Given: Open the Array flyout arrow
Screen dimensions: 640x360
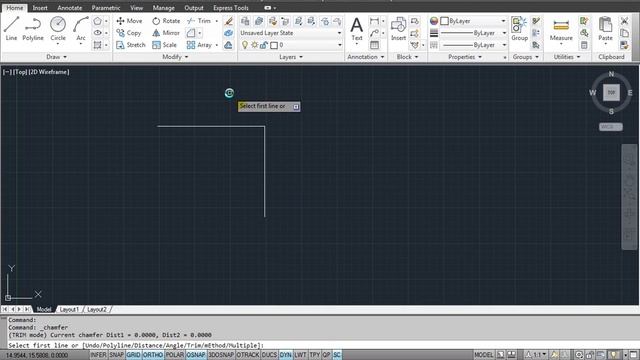Looking at the screenshot, I should click(217, 45).
